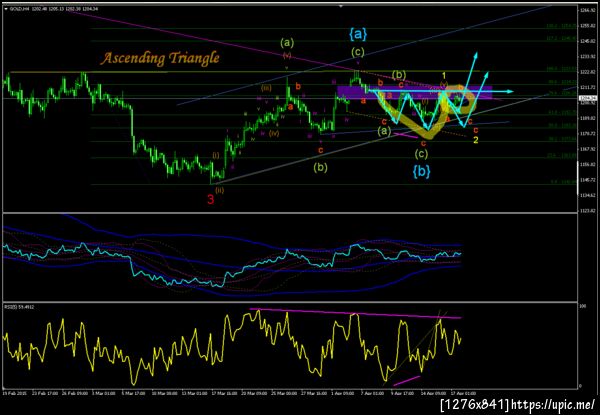Click the separator between price and Bollinger panels

coord(290,213)
